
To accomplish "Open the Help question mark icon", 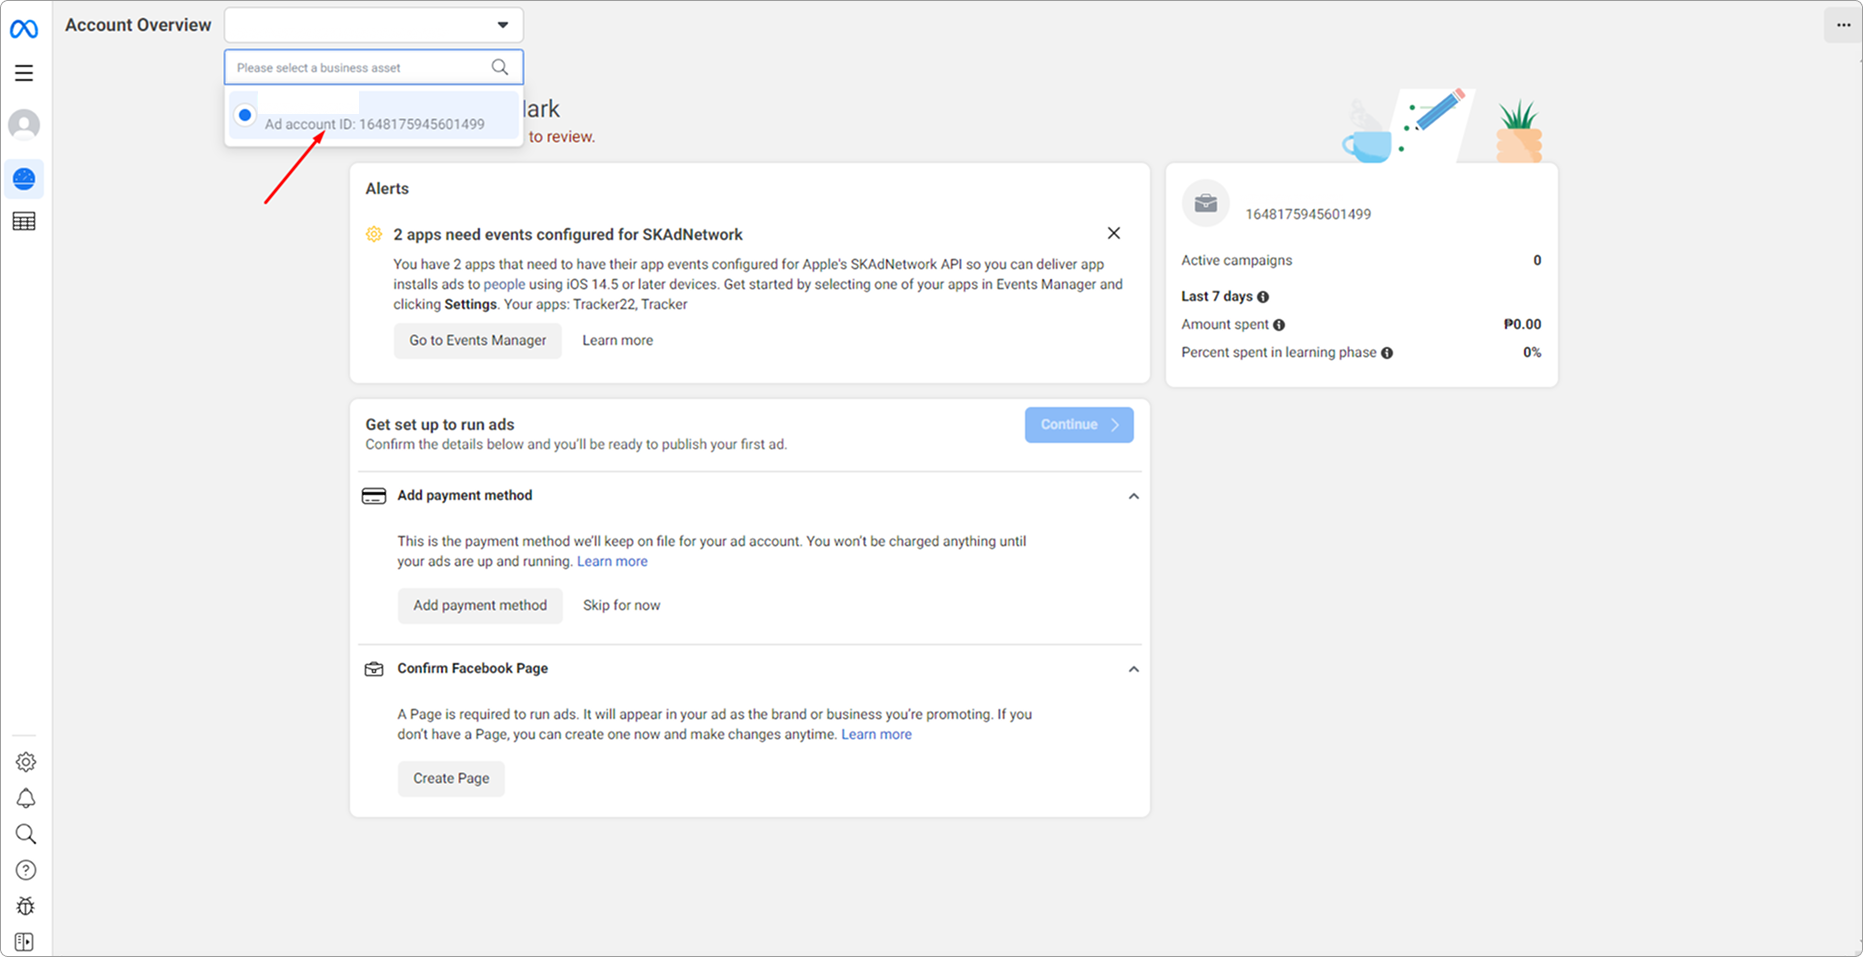I will (26, 870).
